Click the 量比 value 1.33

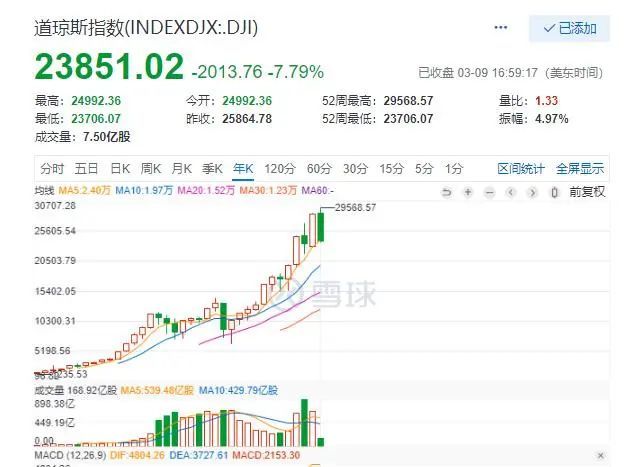(546, 100)
